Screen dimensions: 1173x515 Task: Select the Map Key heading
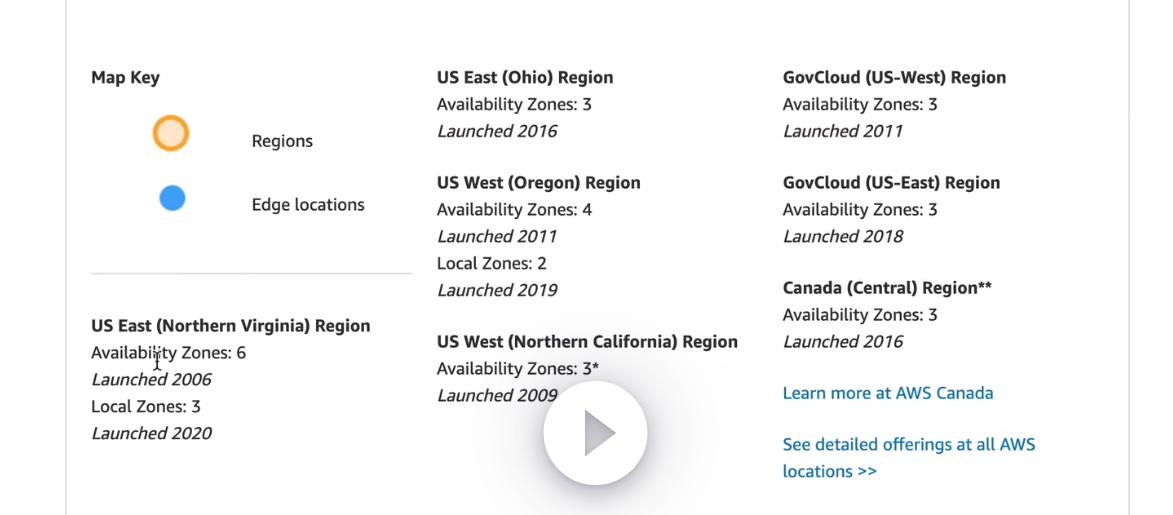(x=125, y=78)
